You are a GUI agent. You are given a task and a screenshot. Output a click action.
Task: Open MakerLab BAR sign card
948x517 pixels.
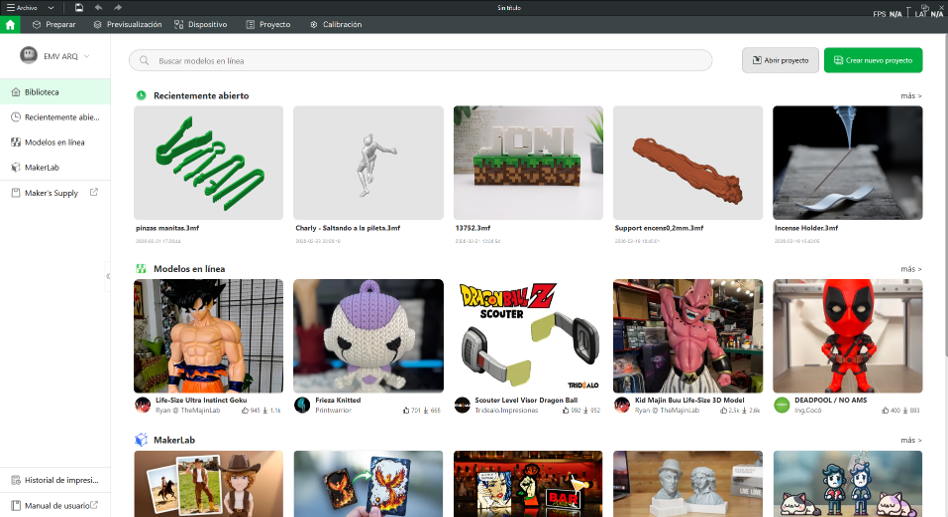pyautogui.click(x=528, y=484)
